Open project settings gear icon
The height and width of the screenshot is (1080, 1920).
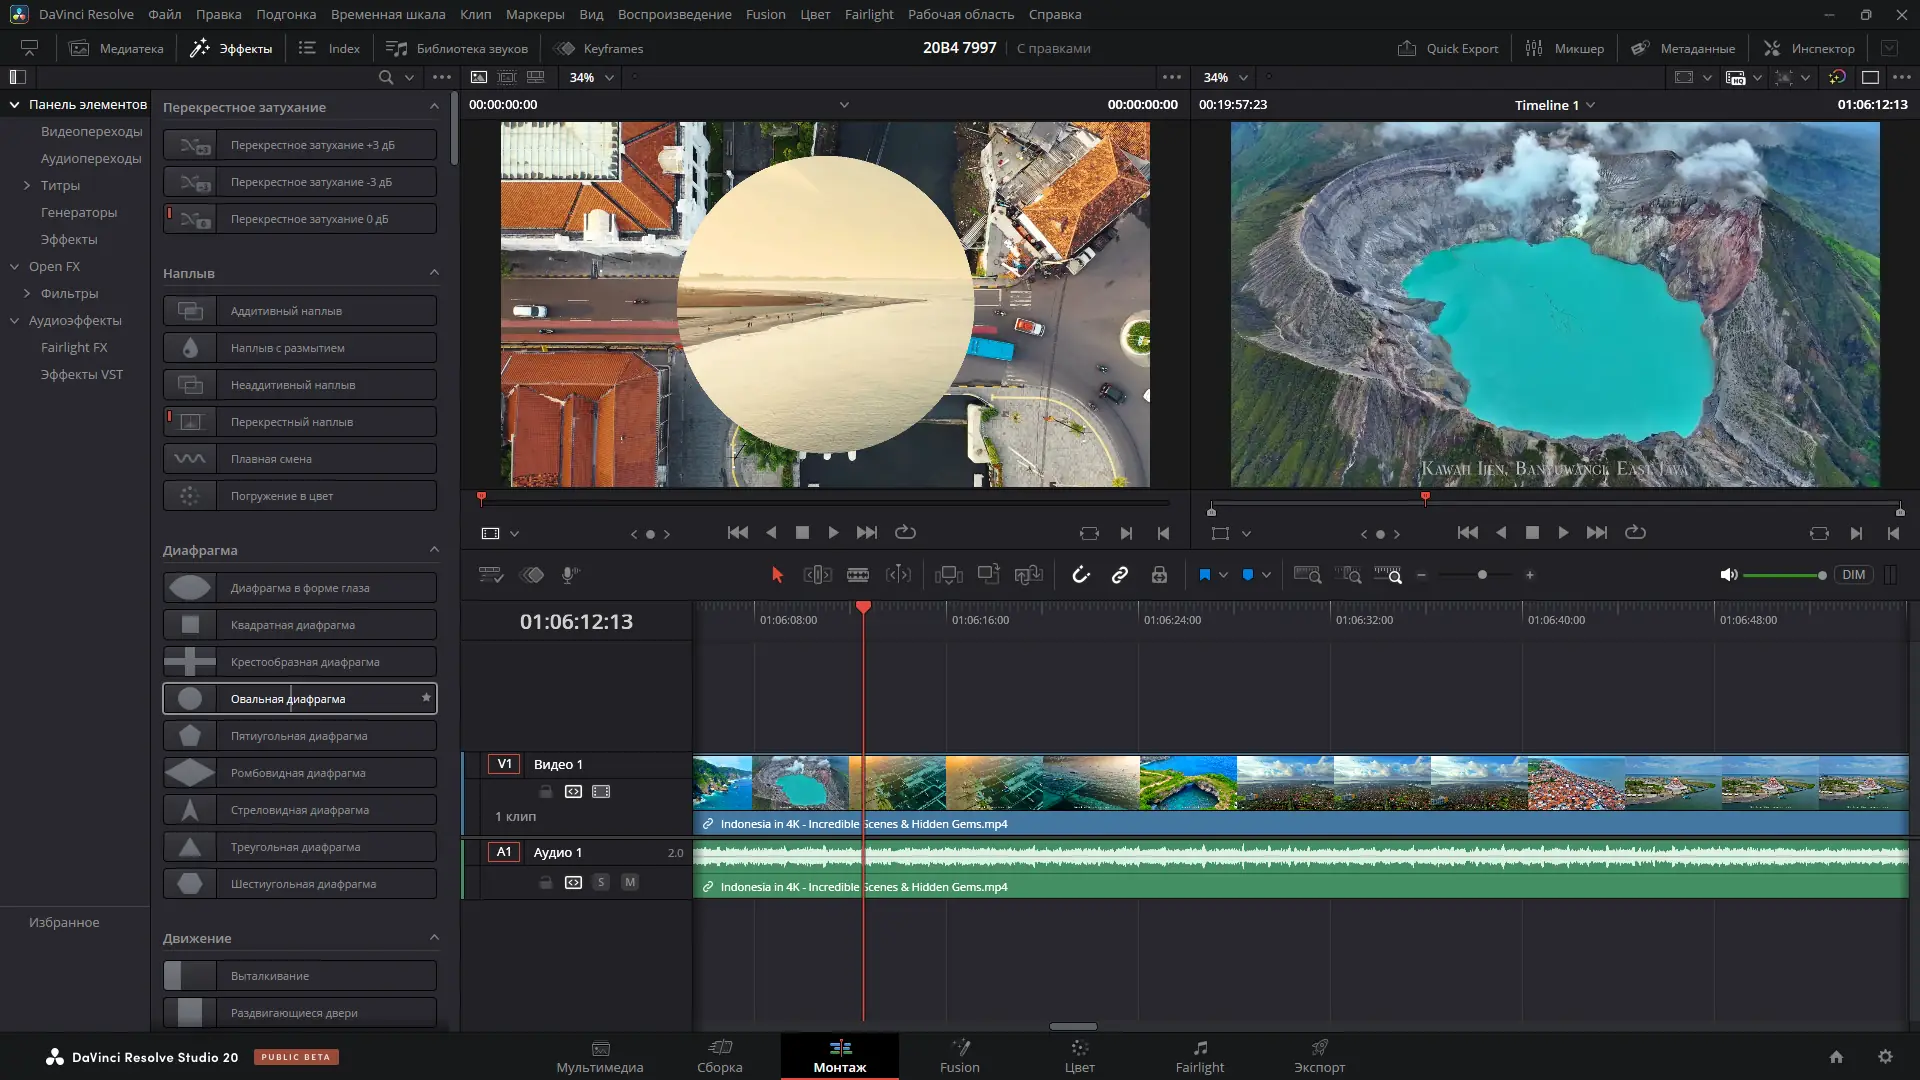tap(1885, 1057)
